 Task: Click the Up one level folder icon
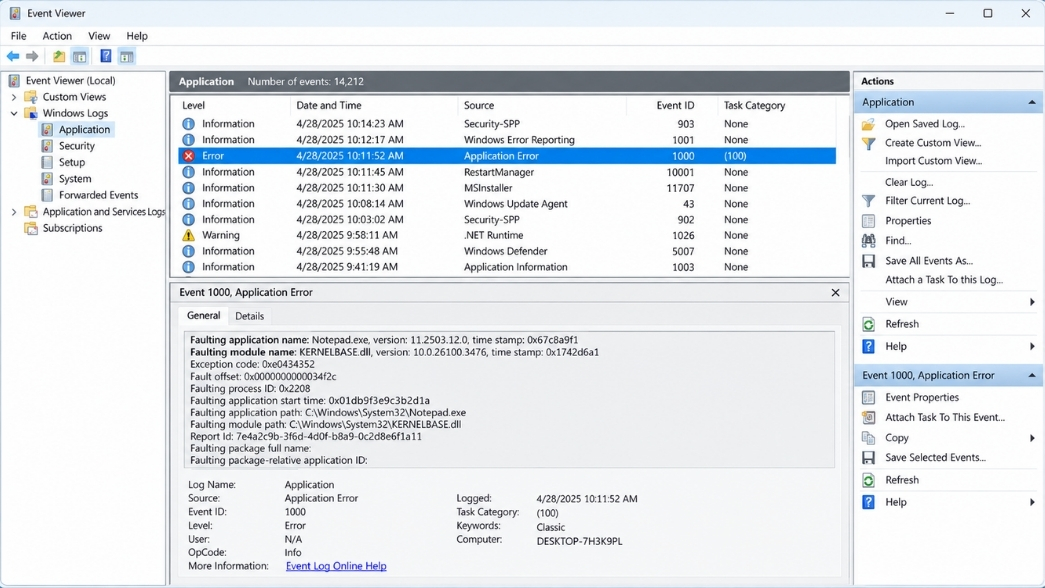tap(59, 57)
